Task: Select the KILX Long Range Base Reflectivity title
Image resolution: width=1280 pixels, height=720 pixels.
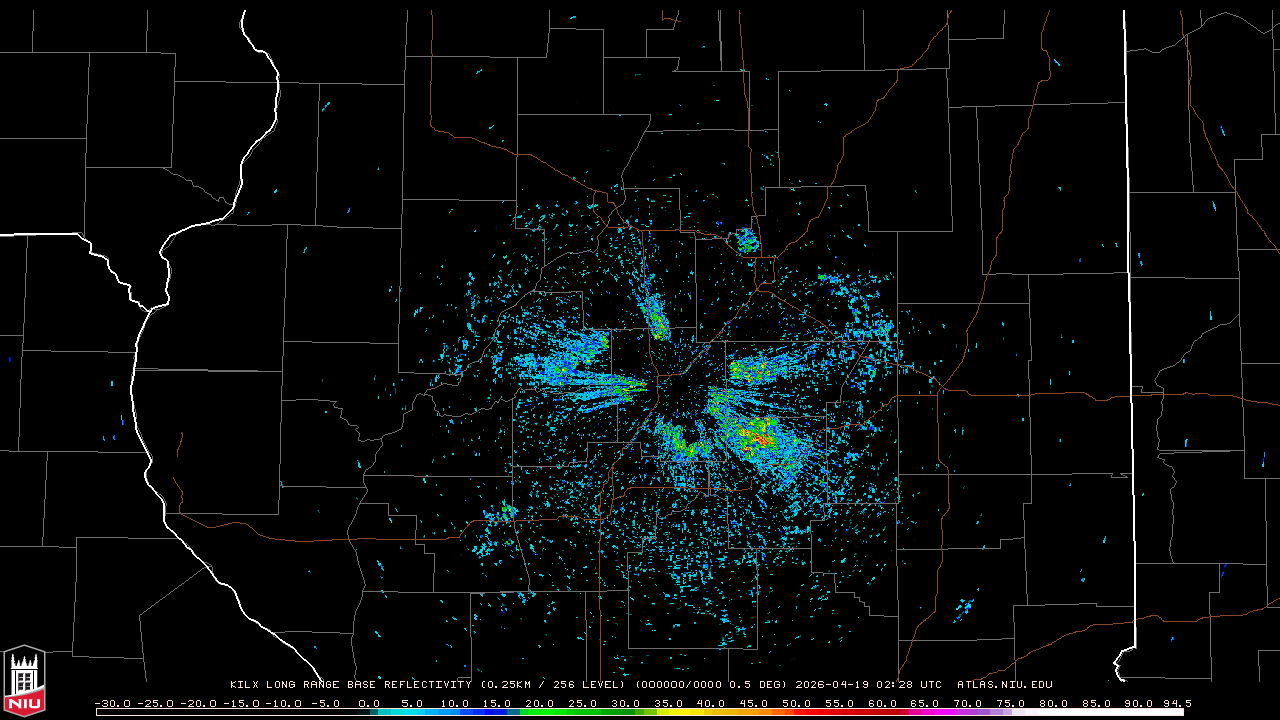Action: pyautogui.click(x=351, y=685)
